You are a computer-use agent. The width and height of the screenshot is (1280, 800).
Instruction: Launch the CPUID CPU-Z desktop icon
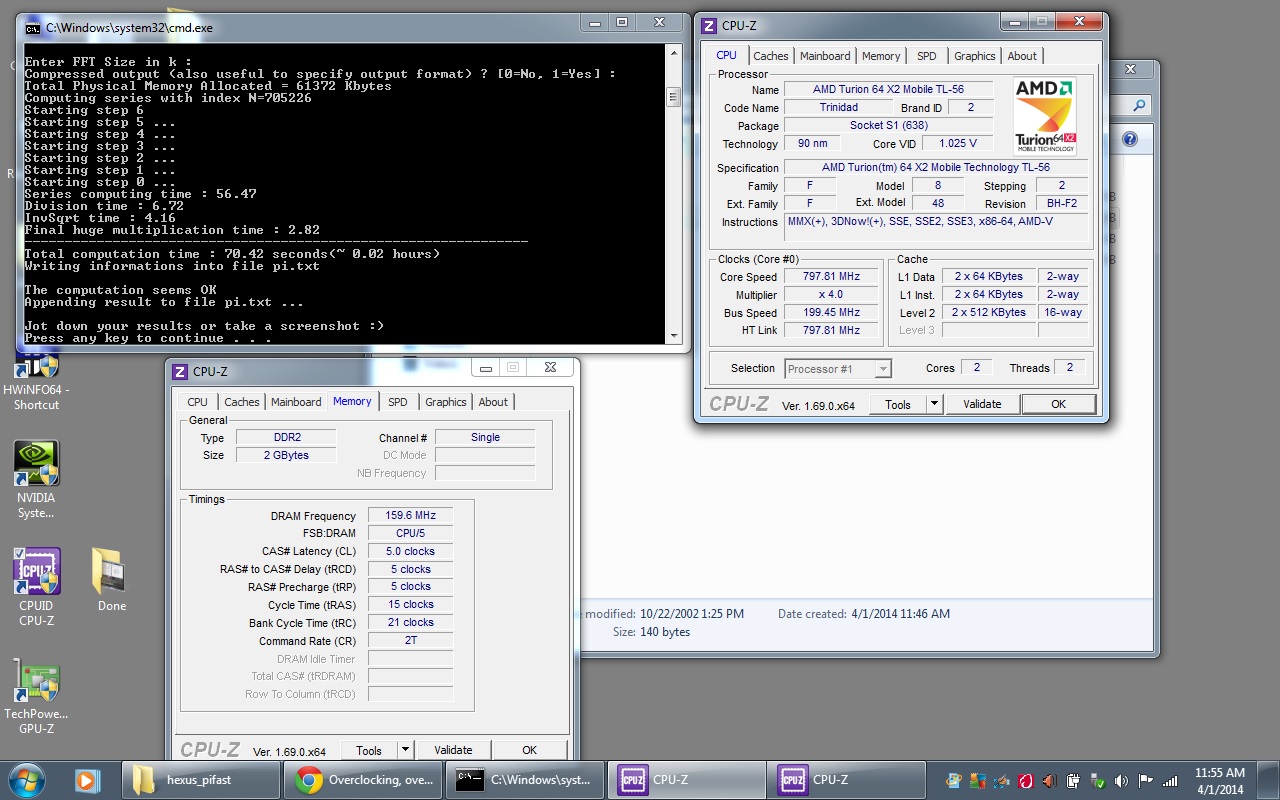click(x=36, y=588)
